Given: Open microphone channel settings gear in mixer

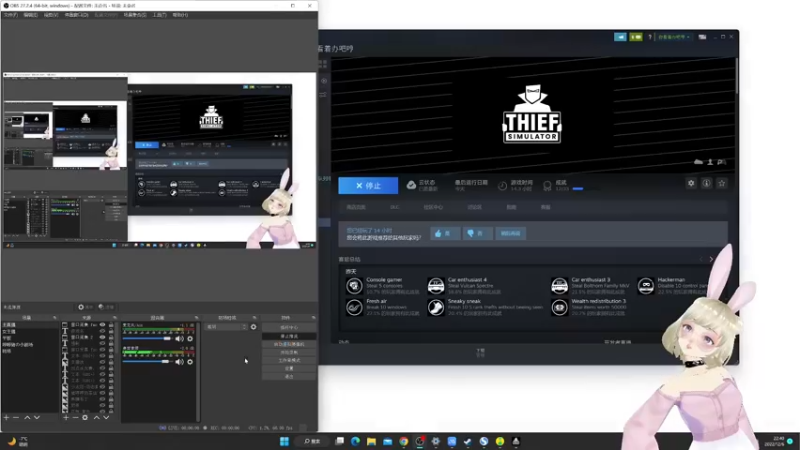Looking at the screenshot, I should (190, 339).
